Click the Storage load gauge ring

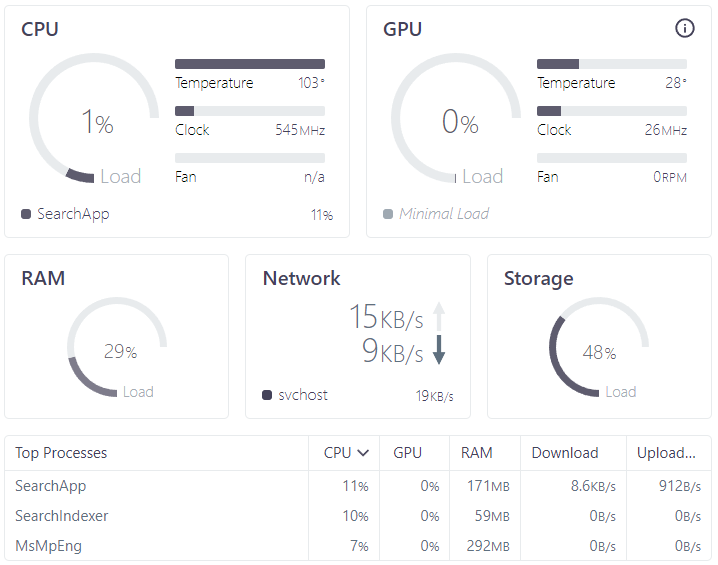tap(599, 347)
